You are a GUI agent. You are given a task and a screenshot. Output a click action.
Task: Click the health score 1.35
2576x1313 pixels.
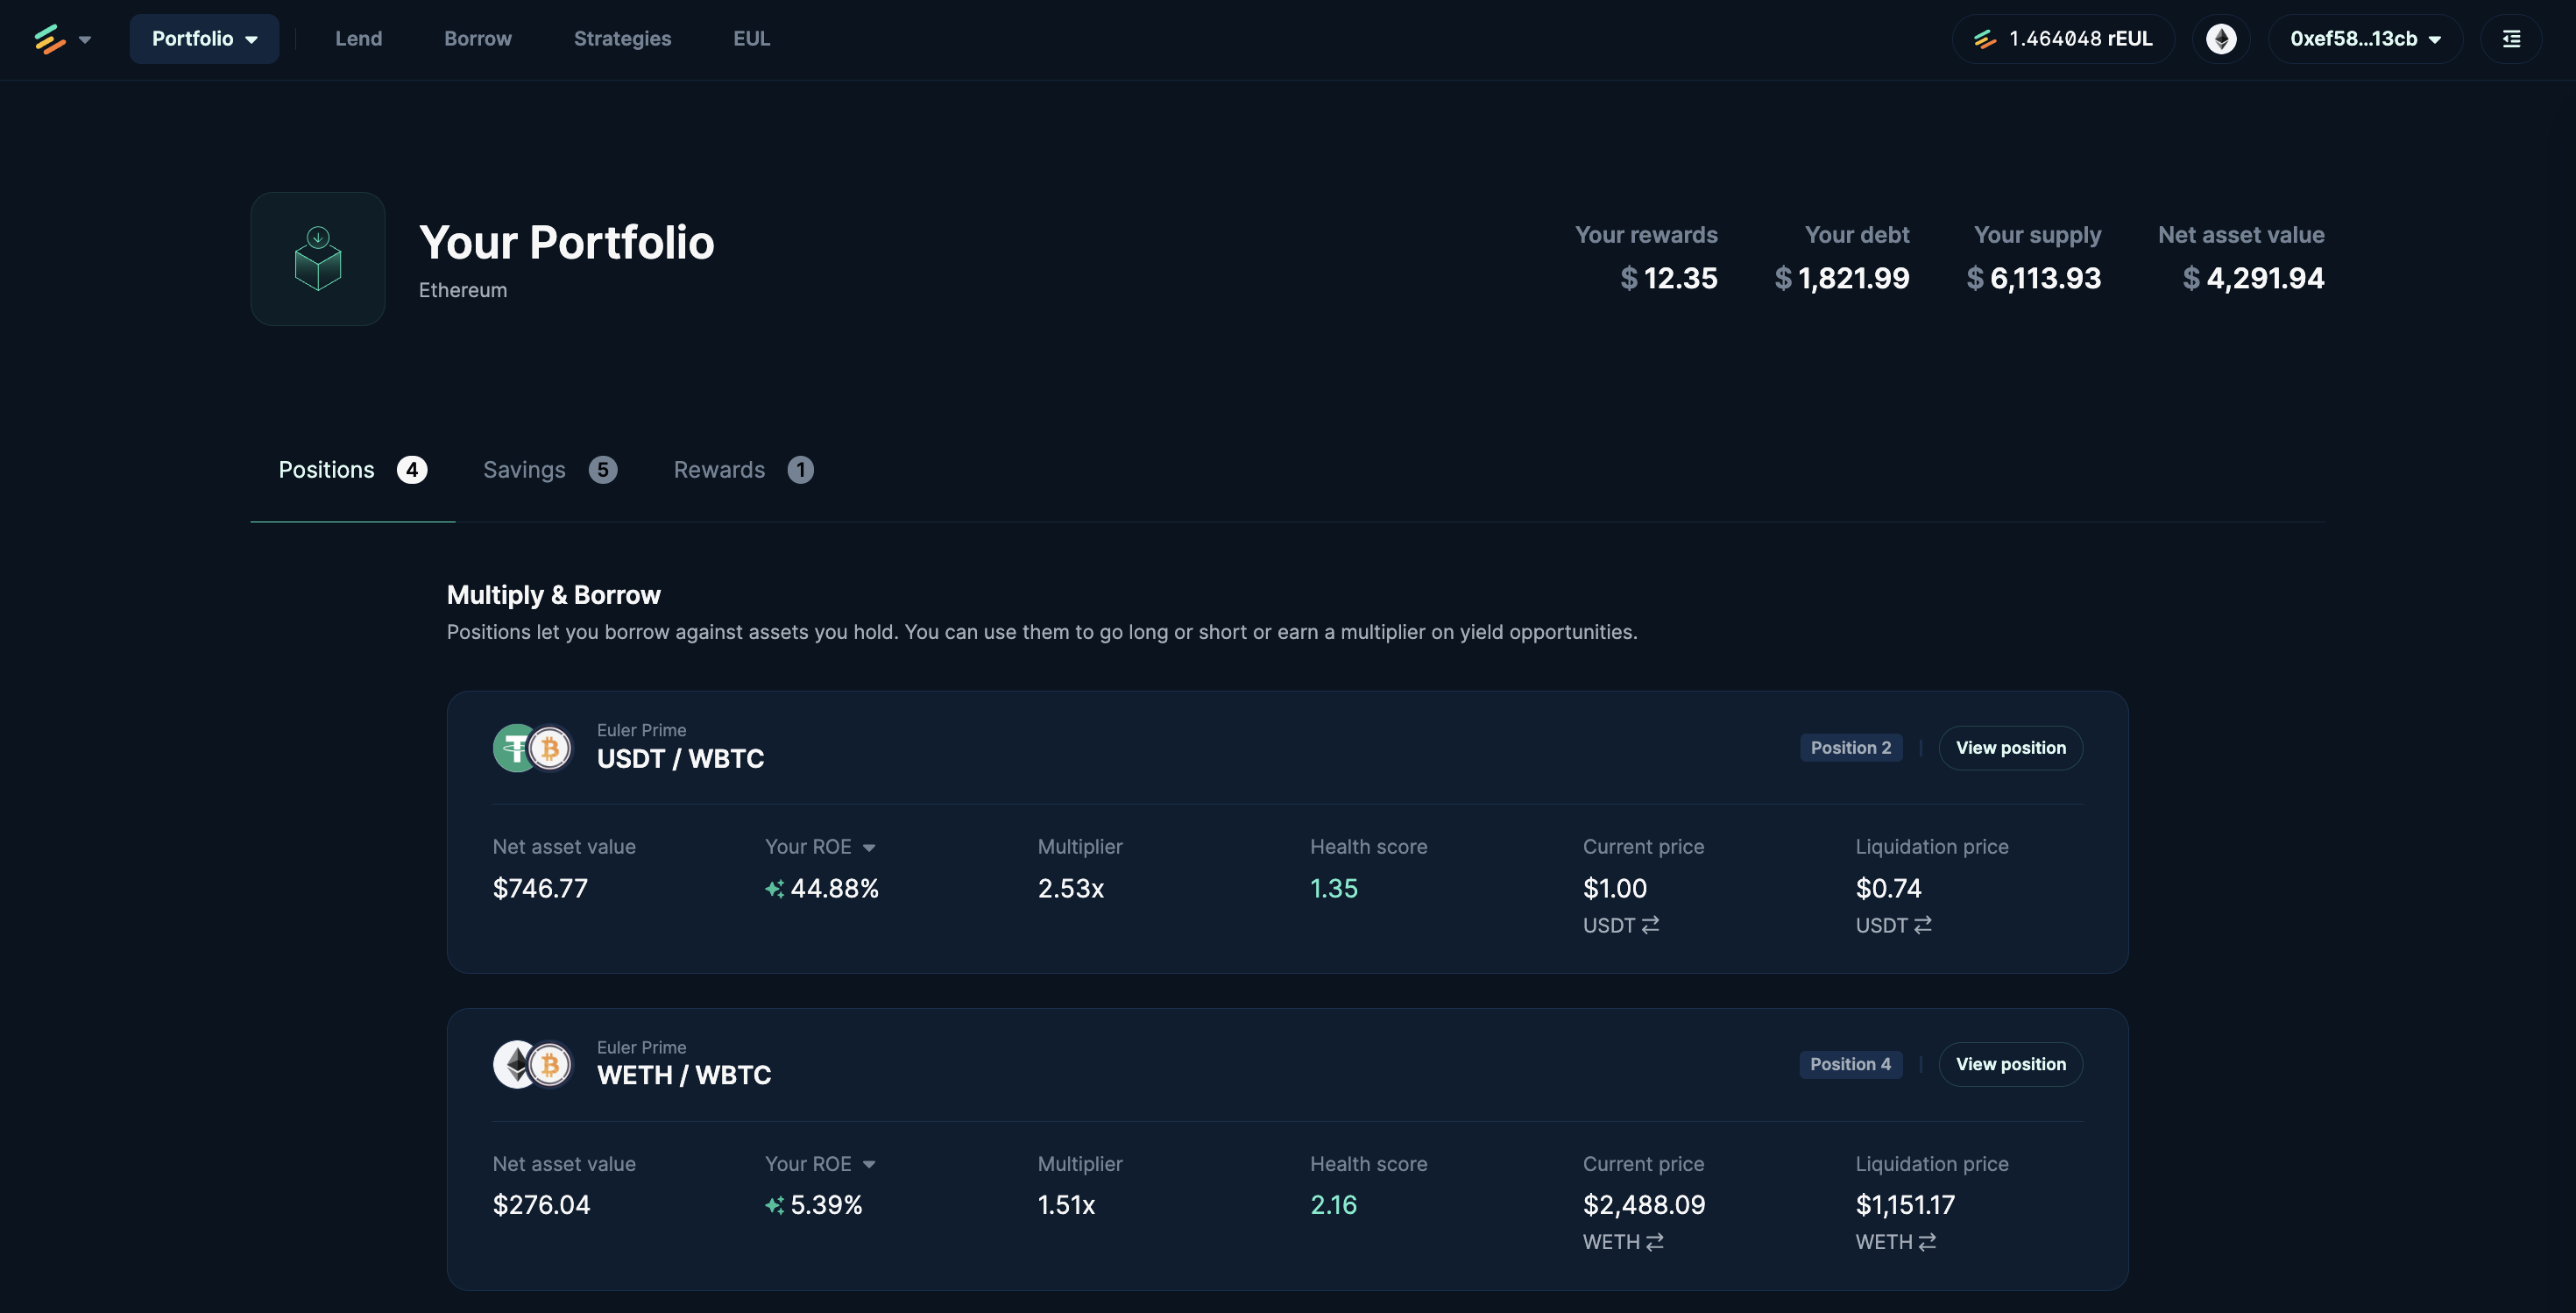1334,889
